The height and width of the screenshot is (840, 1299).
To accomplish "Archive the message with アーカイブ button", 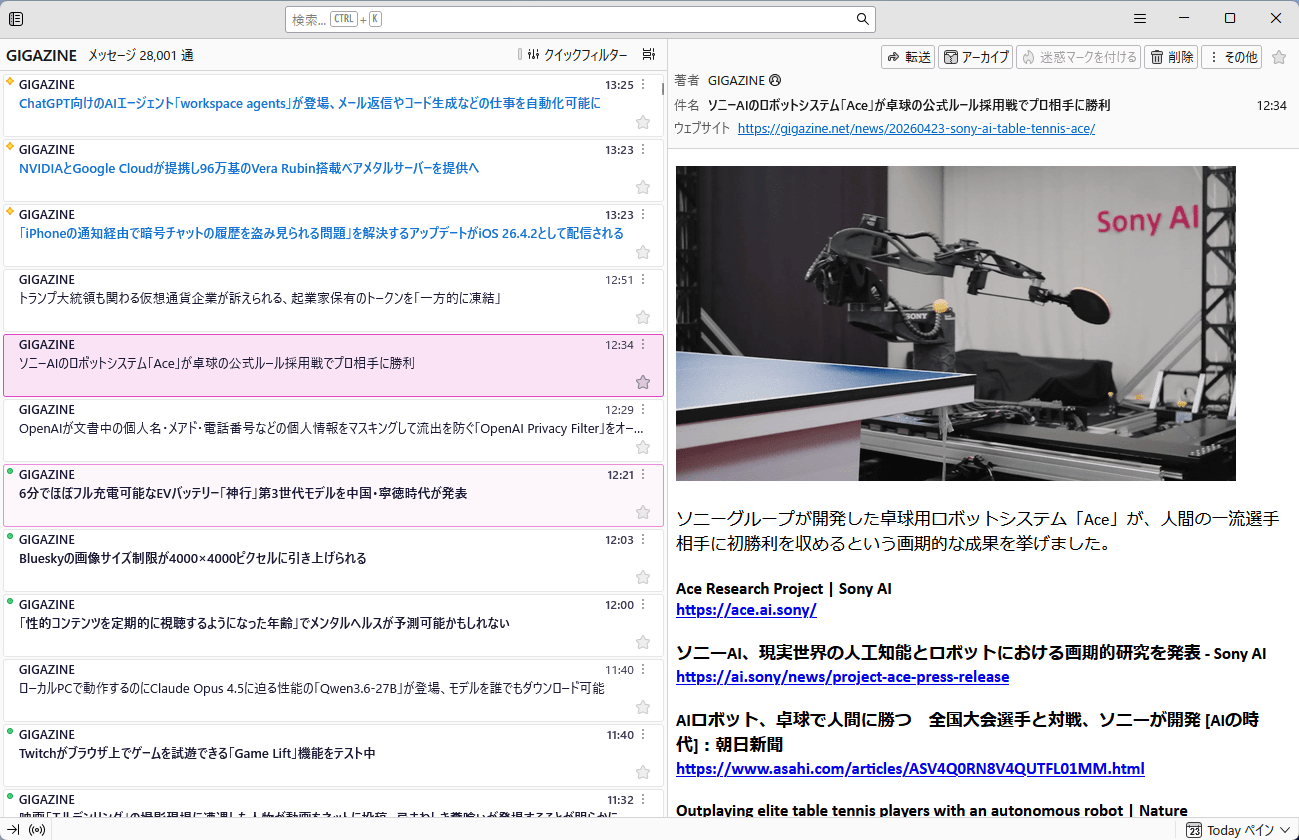I will 976,57.
